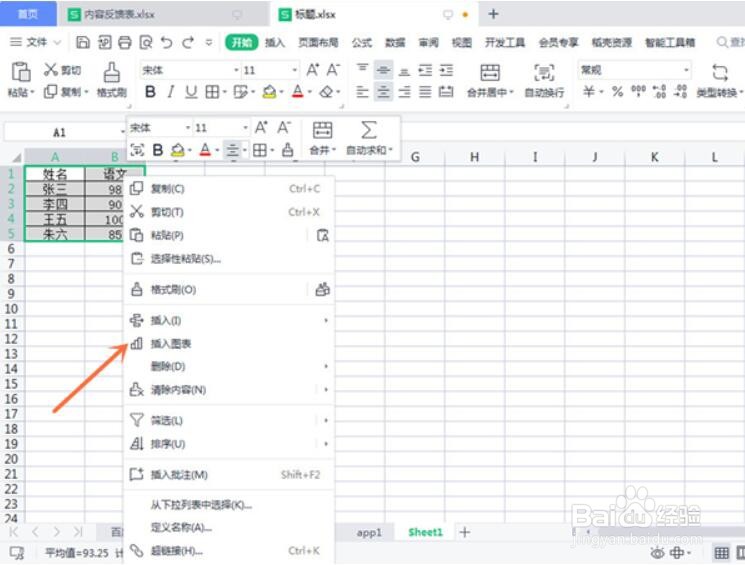Viewport: 745px width, 565px height.
Task: Click the Save icon in quick access bar
Action: click(x=83, y=42)
